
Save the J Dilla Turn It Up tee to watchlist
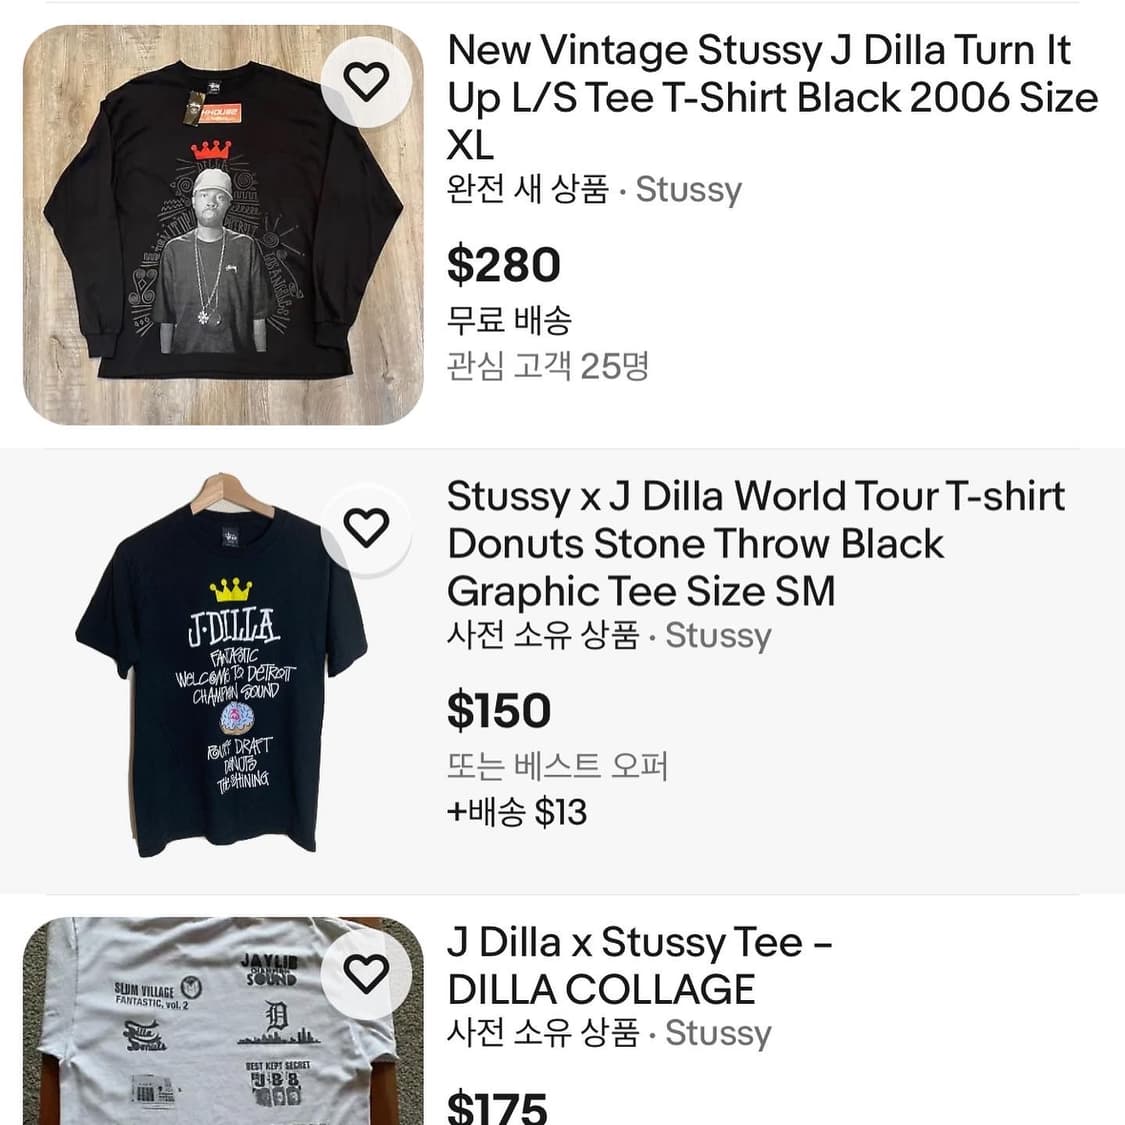(x=366, y=82)
